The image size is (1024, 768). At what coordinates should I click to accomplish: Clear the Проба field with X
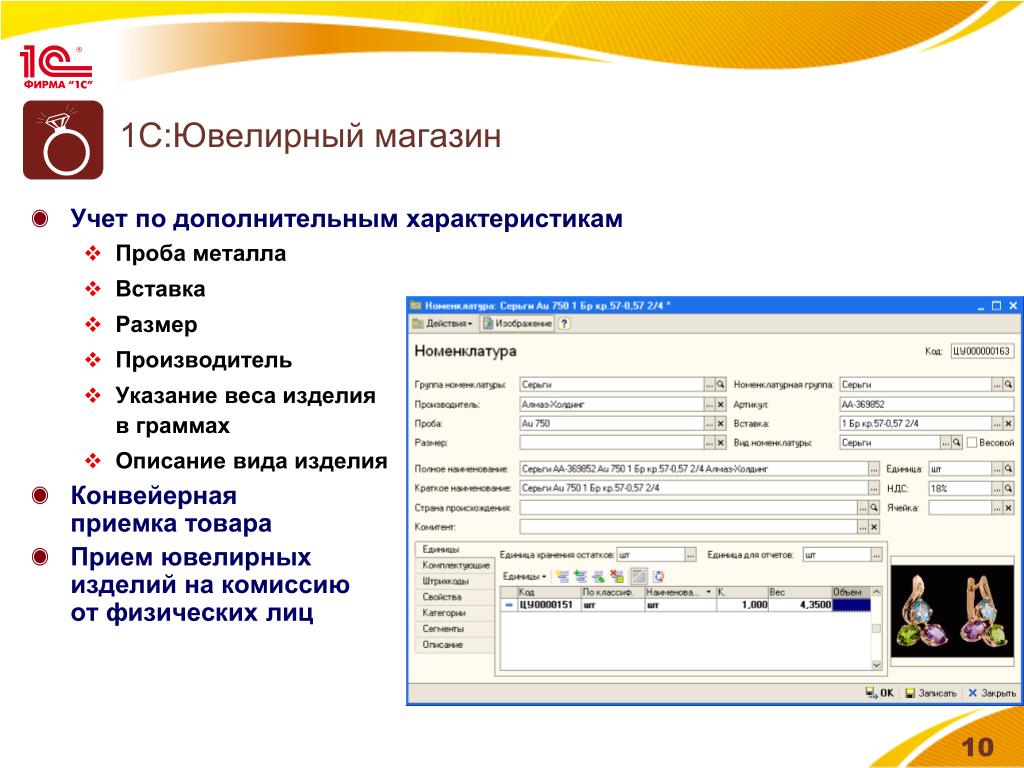click(720, 423)
